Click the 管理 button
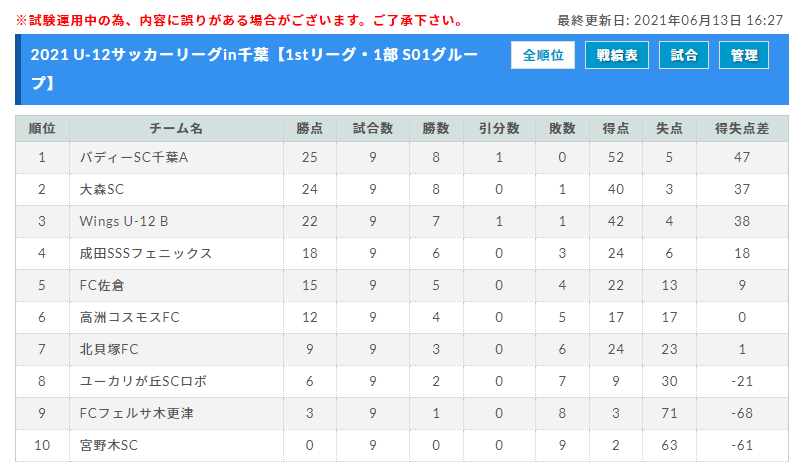802x475 pixels. pyautogui.click(x=744, y=55)
